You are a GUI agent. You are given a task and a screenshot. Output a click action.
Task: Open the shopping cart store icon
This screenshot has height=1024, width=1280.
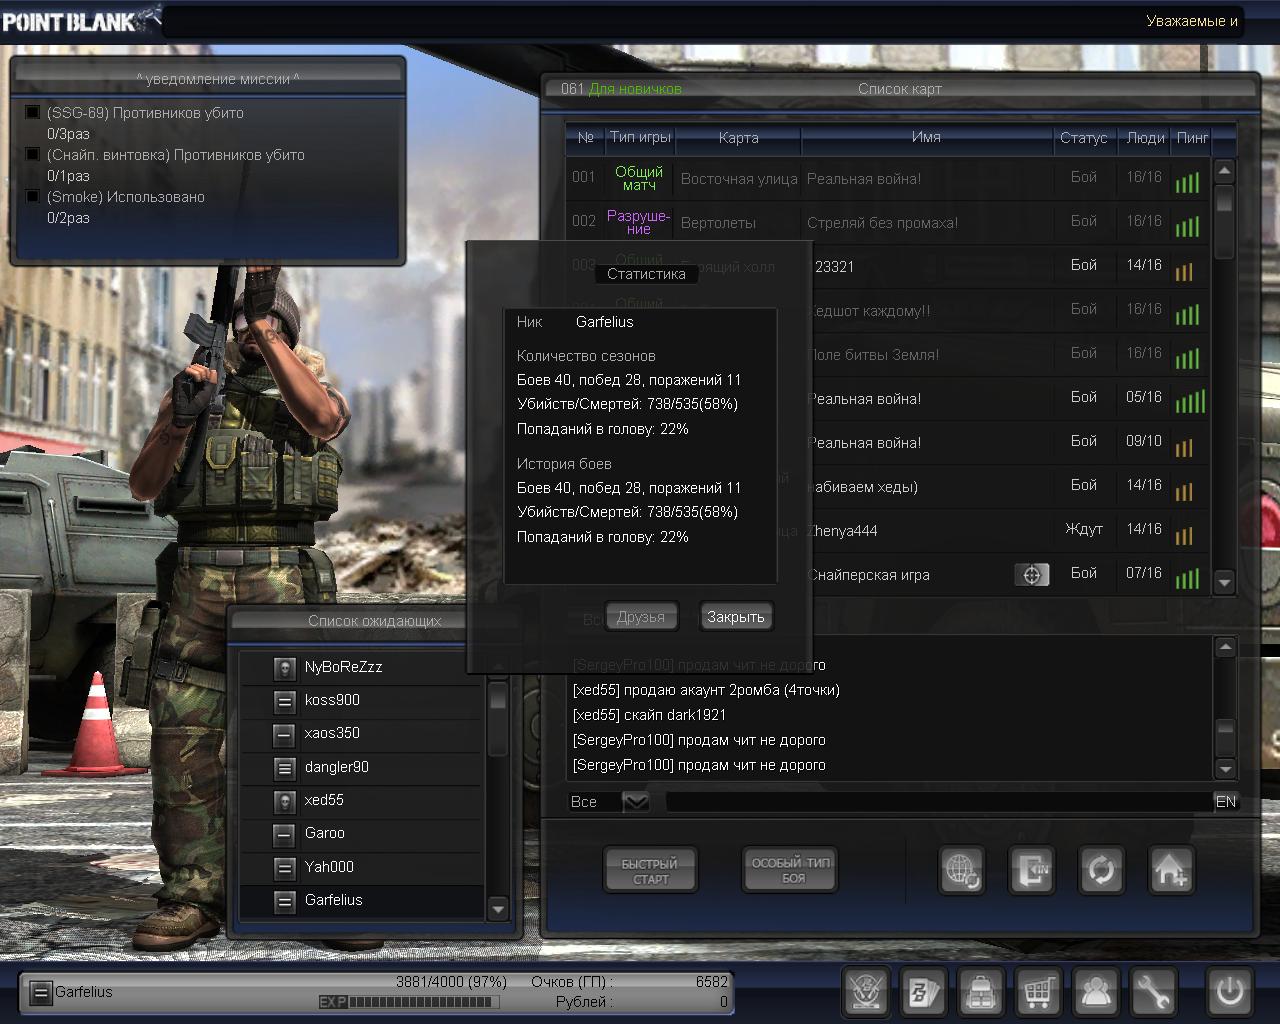[1039, 991]
